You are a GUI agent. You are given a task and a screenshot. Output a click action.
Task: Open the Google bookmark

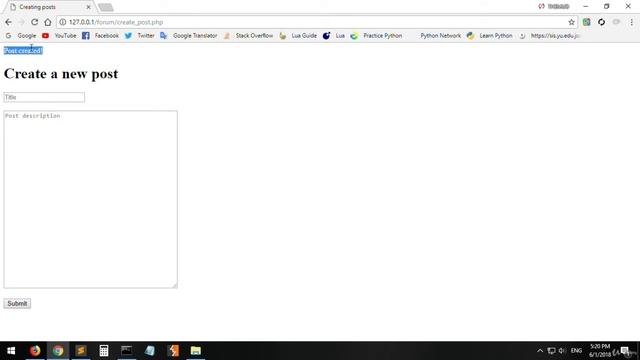pos(20,36)
